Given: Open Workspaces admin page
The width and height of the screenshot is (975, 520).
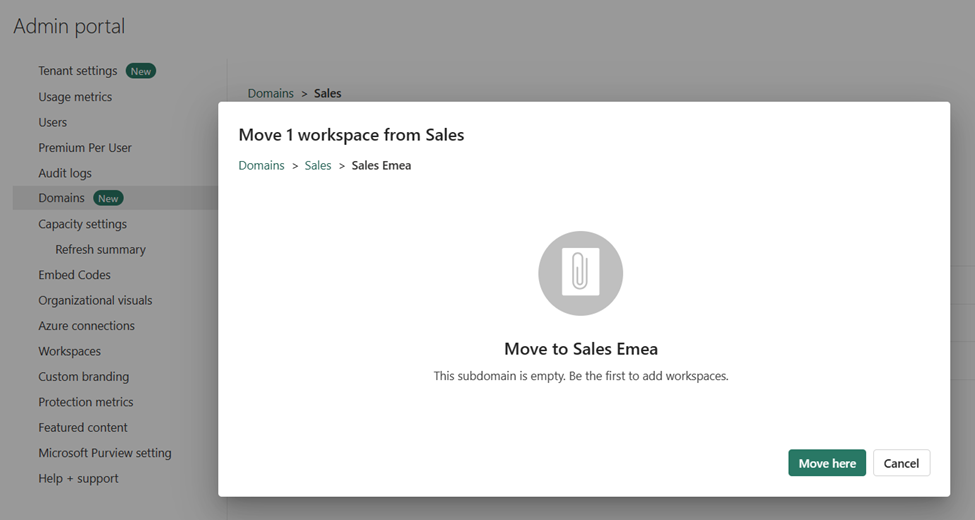Looking at the screenshot, I should pos(70,351).
